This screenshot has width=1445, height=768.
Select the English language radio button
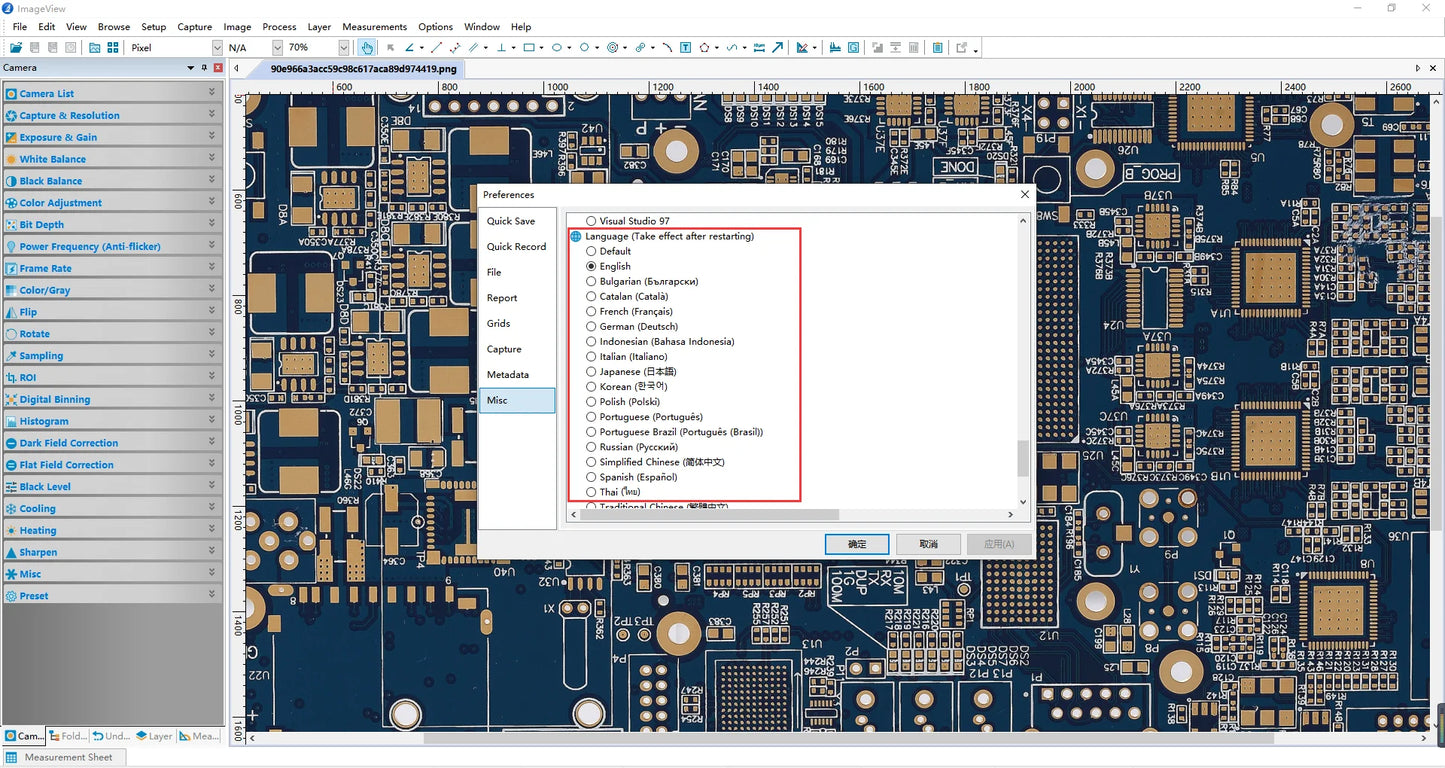(591, 266)
